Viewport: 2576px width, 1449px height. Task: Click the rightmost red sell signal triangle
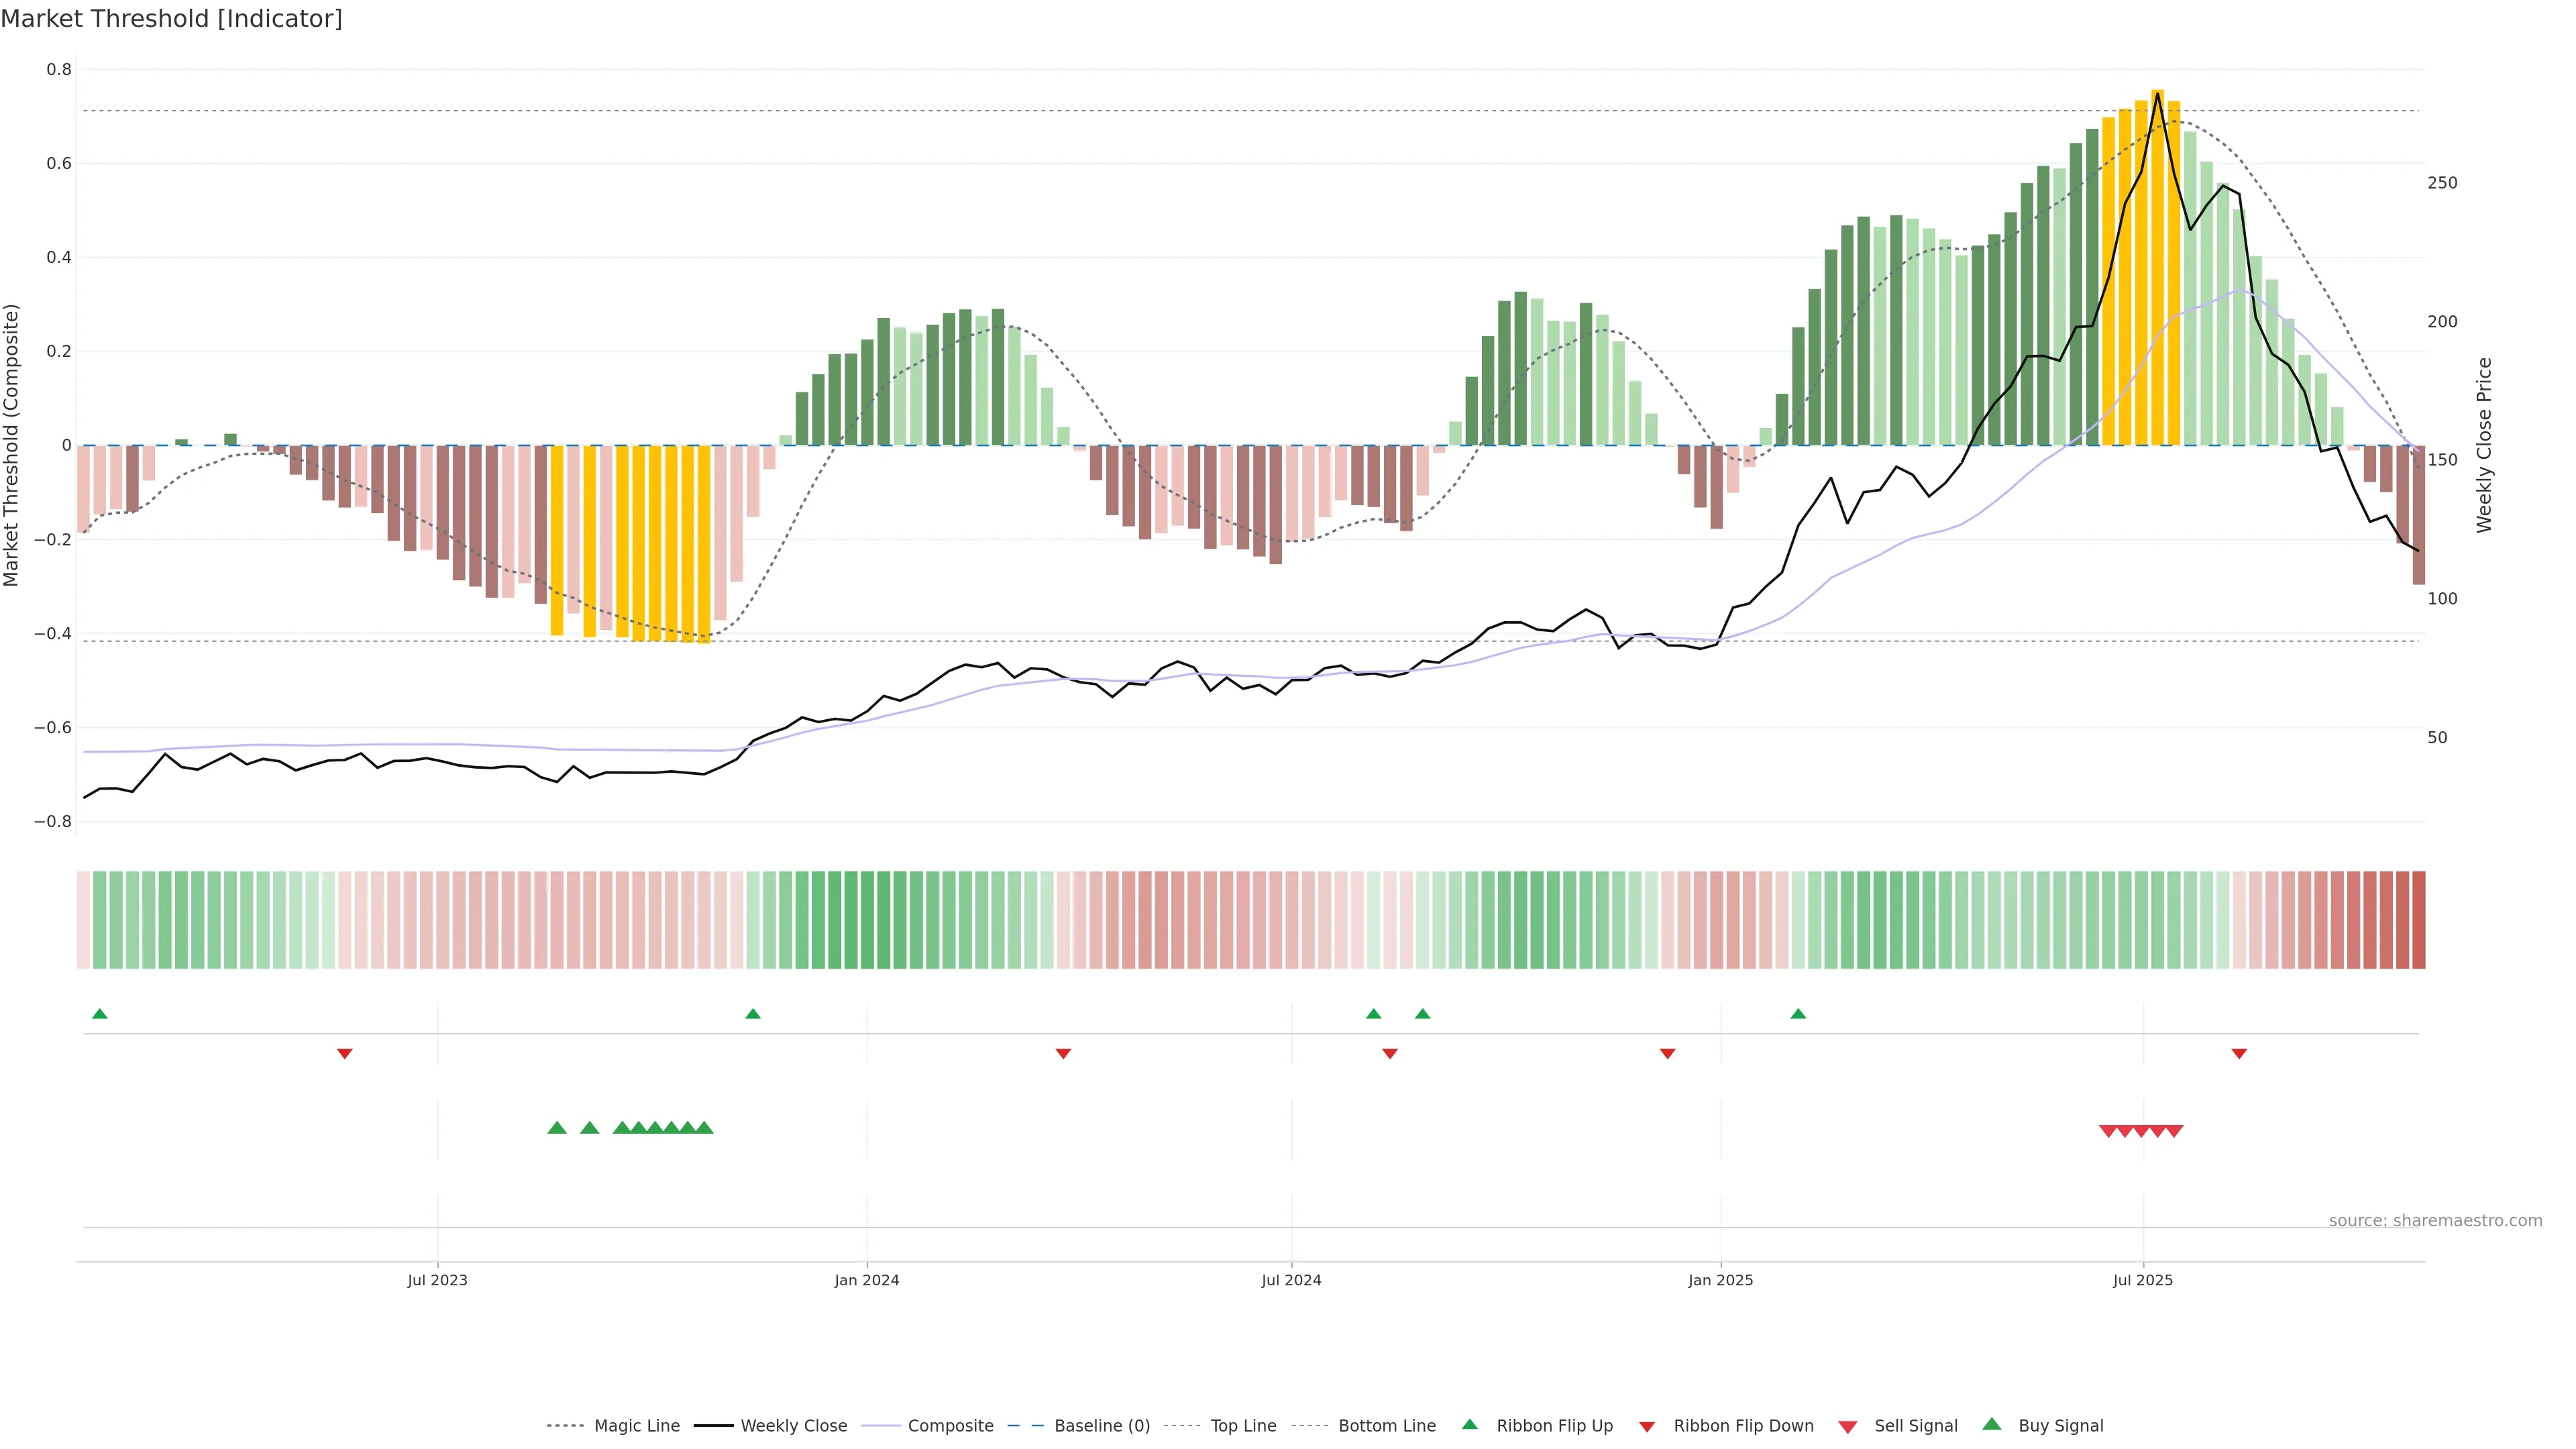click(2174, 1131)
